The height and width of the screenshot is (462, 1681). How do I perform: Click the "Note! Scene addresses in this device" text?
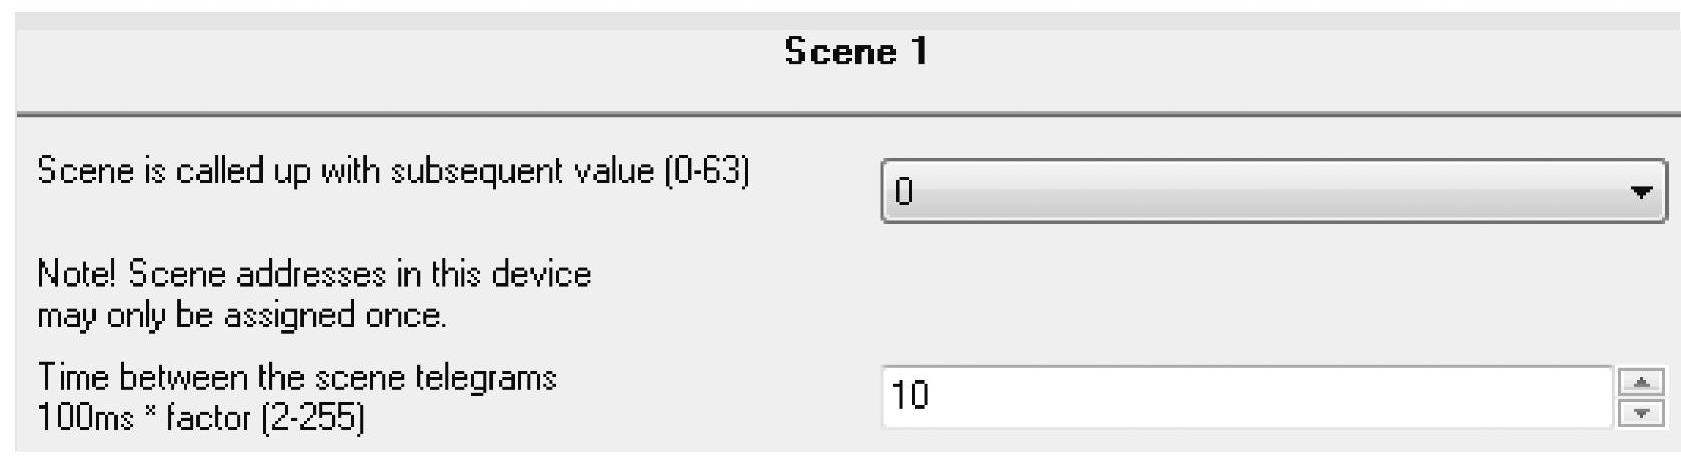click(313, 274)
